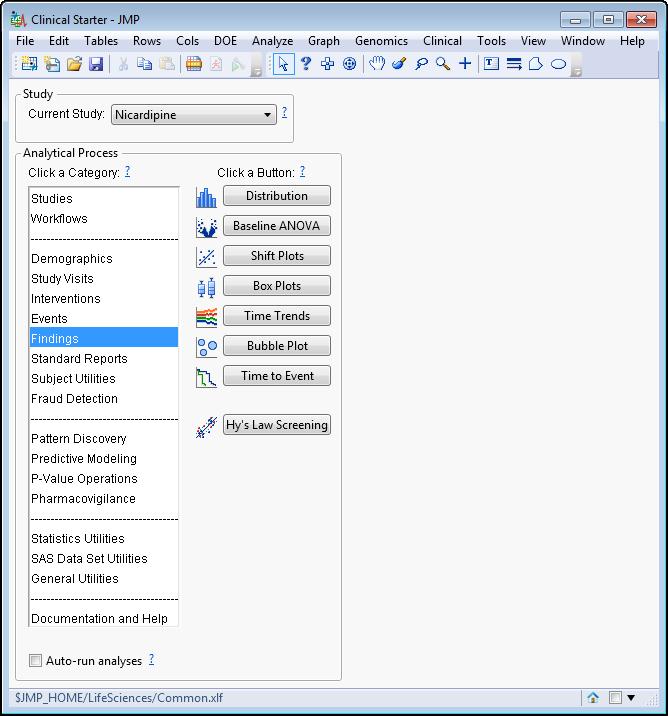Select the Simple Shape oval tool
668x716 pixels.
[x=558, y=64]
